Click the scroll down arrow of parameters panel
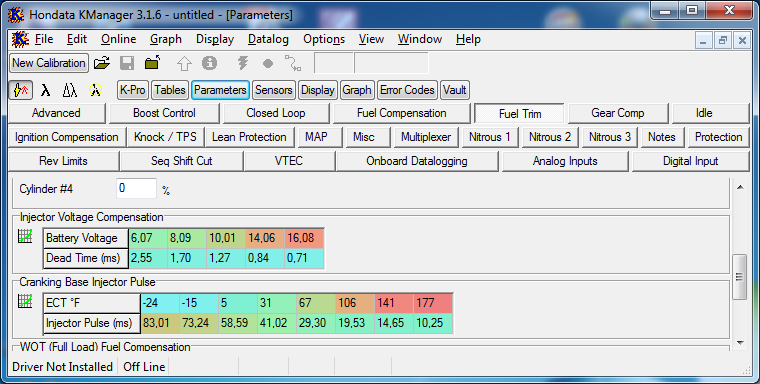The image size is (760, 384). [x=740, y=343]
